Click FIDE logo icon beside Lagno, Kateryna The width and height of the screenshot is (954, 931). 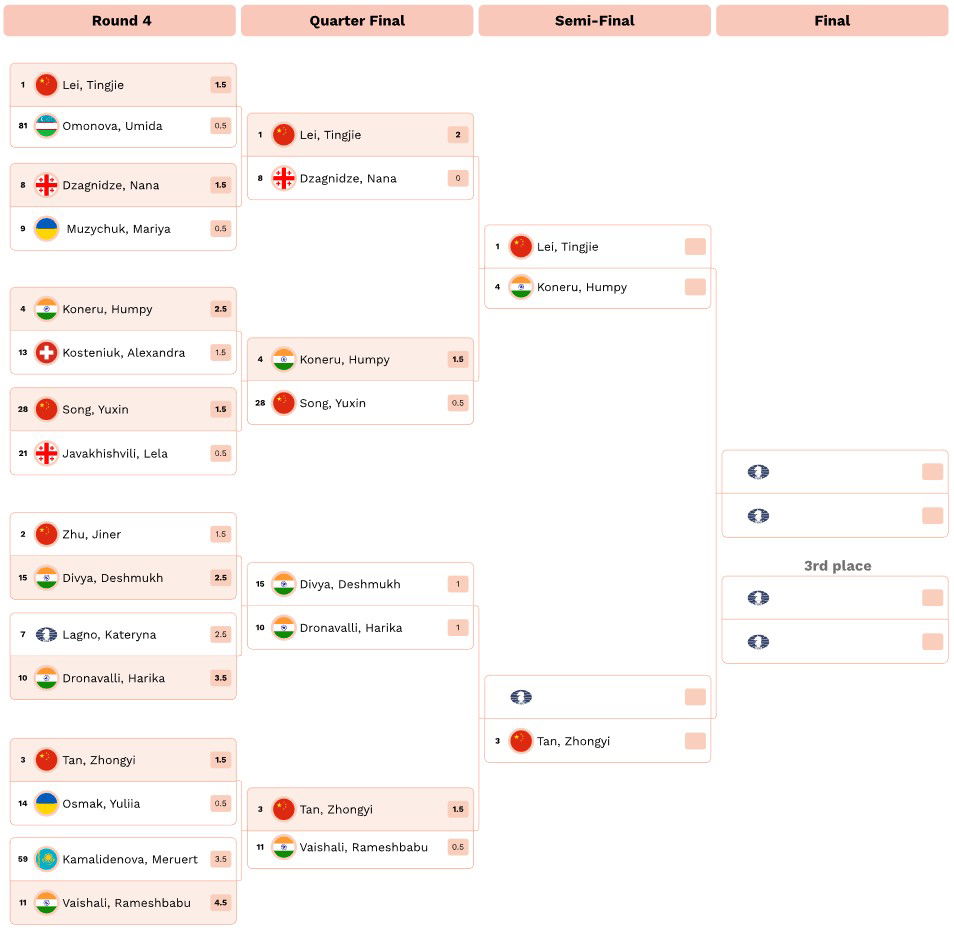click(x=46, y=635)
